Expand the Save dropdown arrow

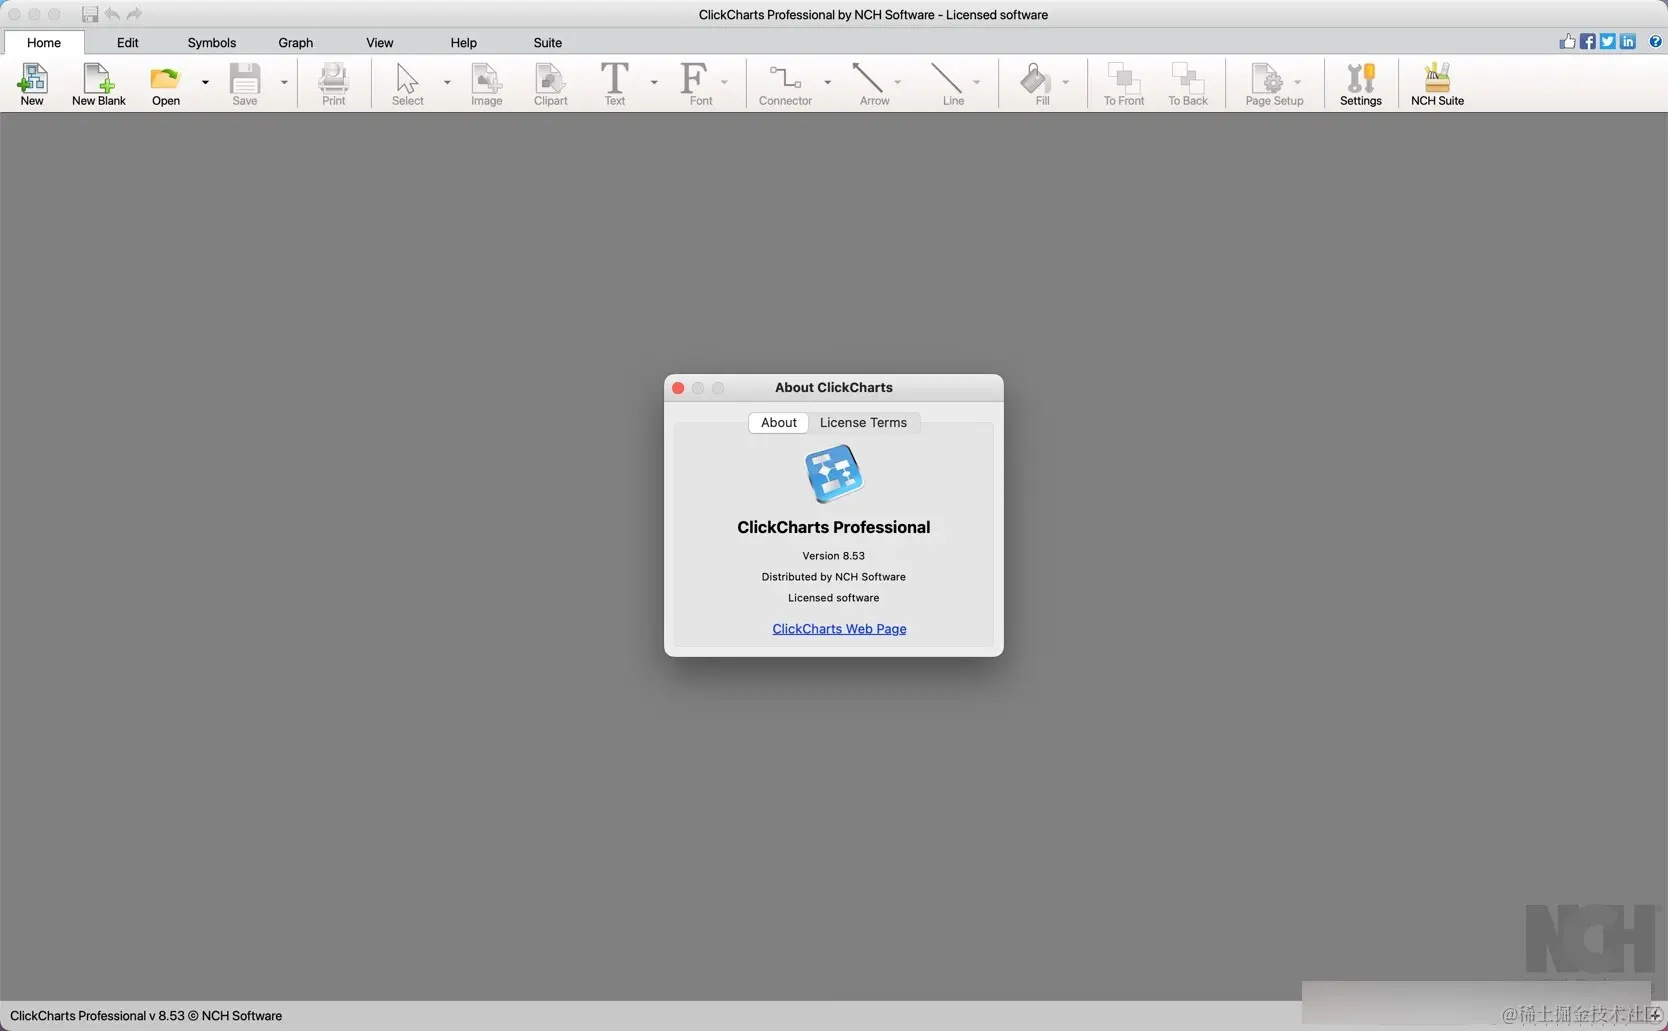[284, 82]
